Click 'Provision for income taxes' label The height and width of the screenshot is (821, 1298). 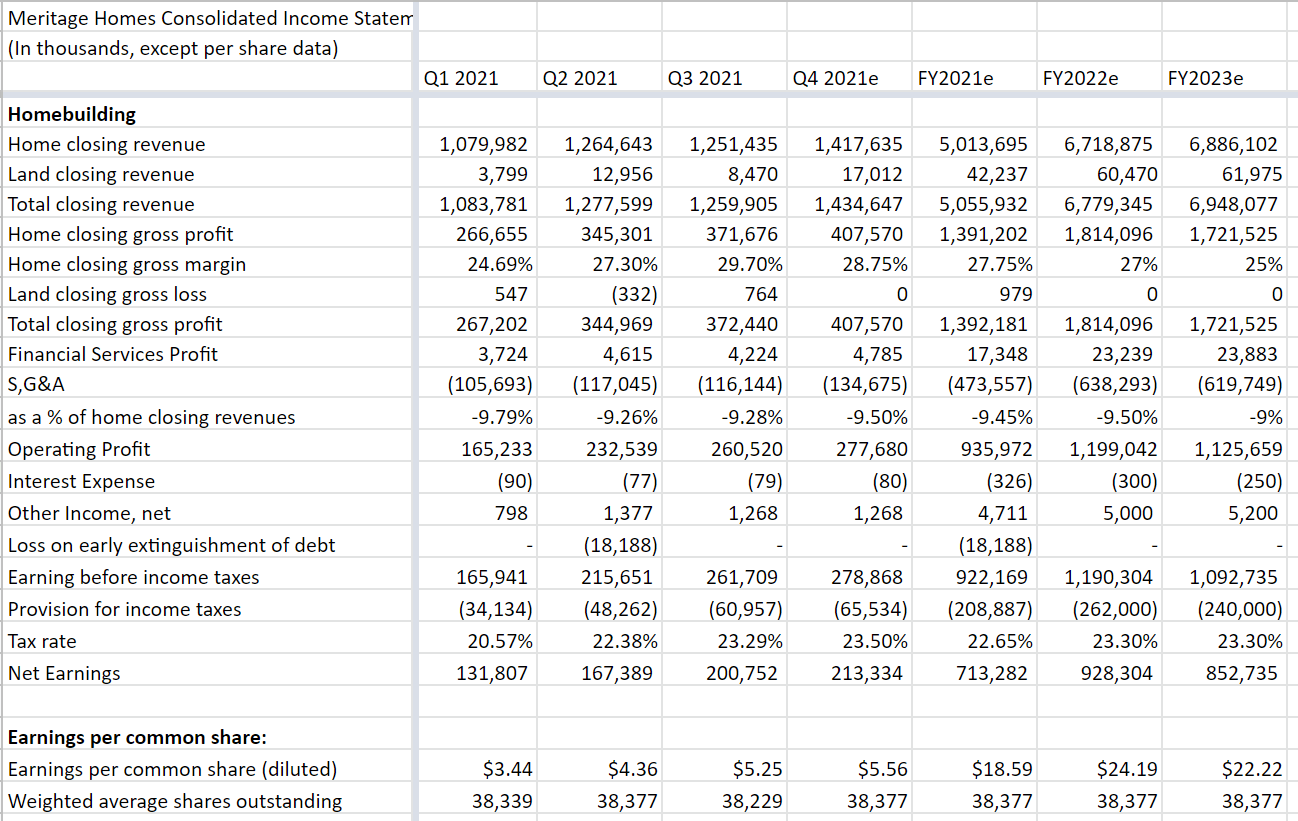pyautogui.click(x=124, y=609)
